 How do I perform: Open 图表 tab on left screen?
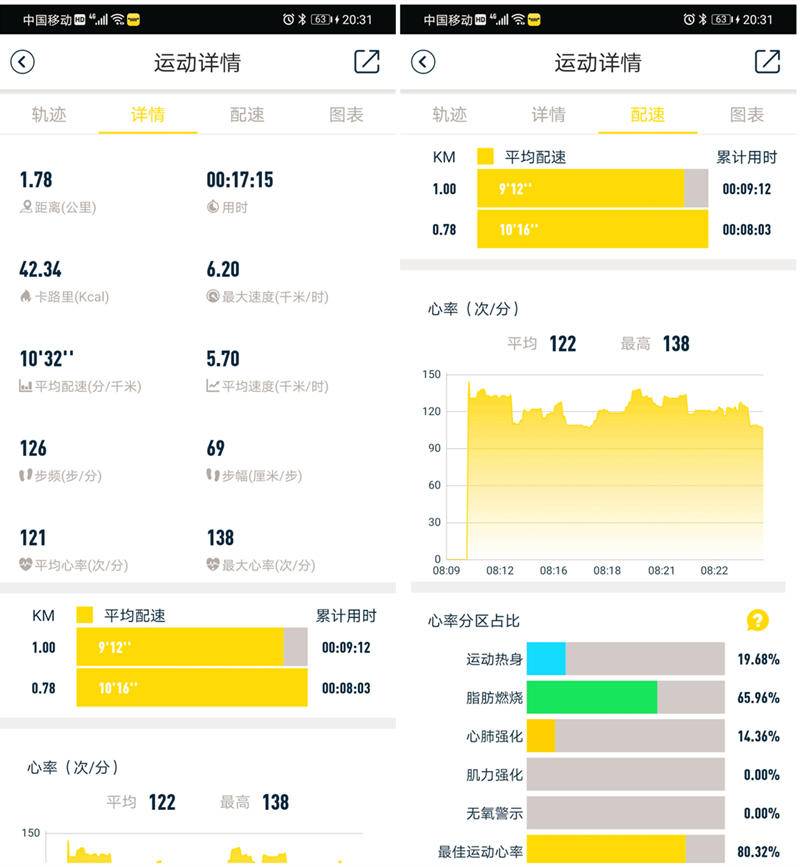(x=346, y=114)
